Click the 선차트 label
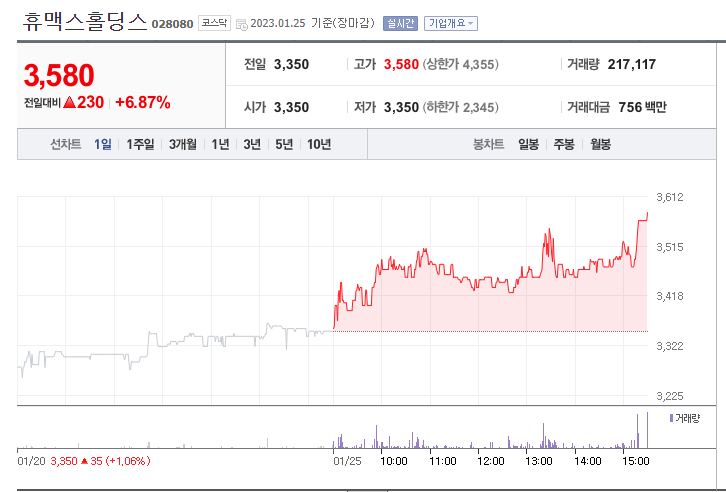726x492 pixels. pyautogui.click(x=65, y=144)
